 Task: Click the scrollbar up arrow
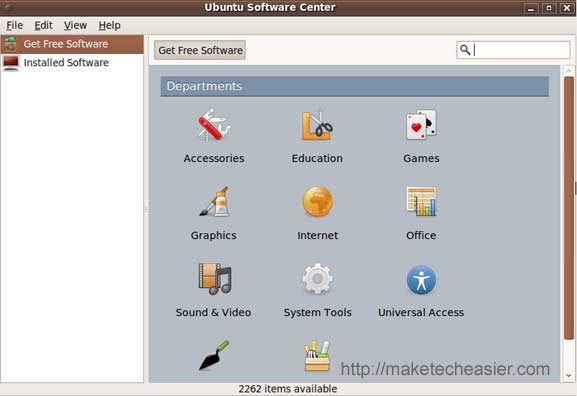pos(569,71)
